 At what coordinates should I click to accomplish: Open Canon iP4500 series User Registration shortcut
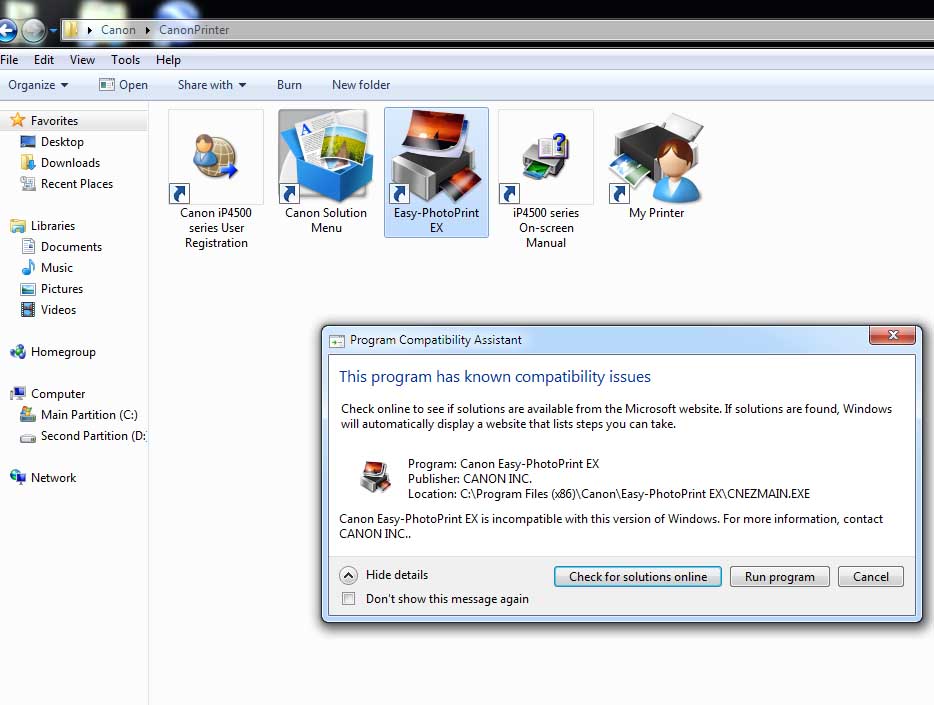click(216, 179)
